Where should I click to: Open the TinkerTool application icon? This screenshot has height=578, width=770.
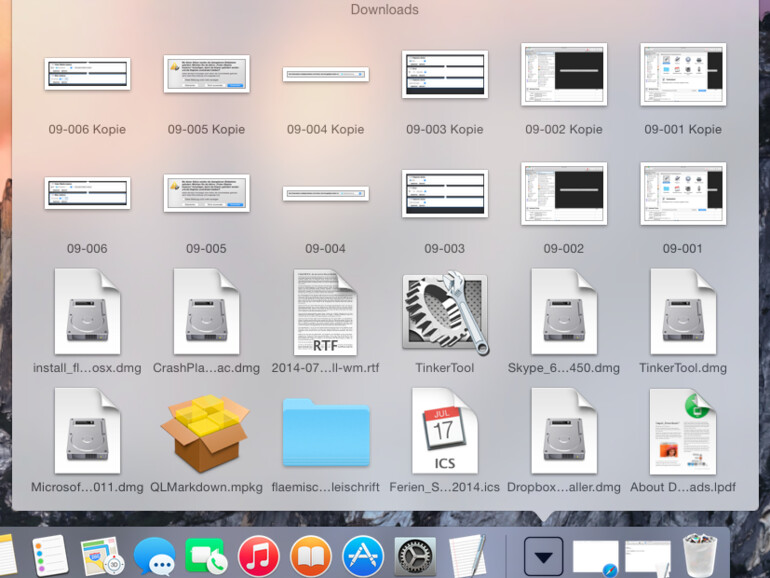tap(445, 312)
